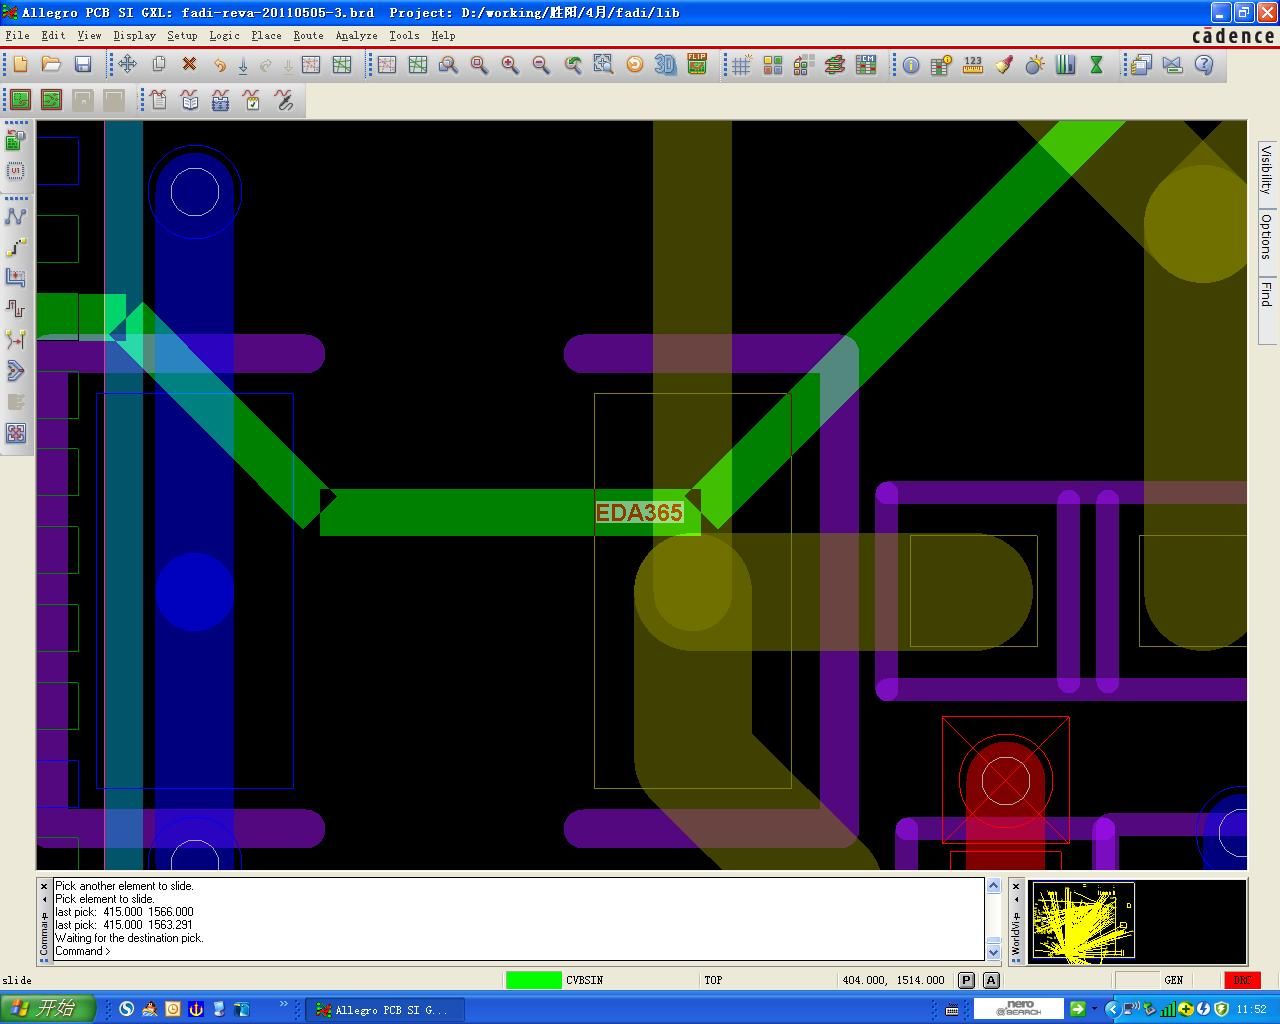Image resolution: width=1280 pixels, height=1024 pixels.
Task: Open the Tools menu
Action: click(x=404, y=35)
